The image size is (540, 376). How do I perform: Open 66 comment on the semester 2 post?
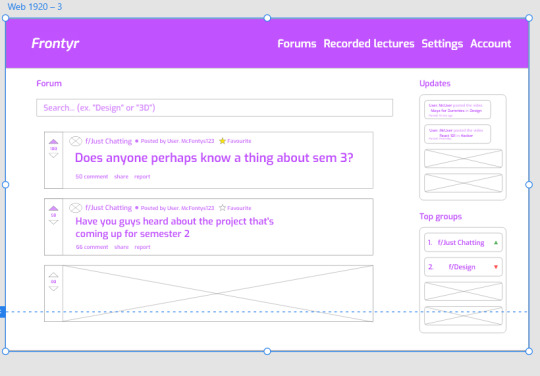click(x=92, y=247)
